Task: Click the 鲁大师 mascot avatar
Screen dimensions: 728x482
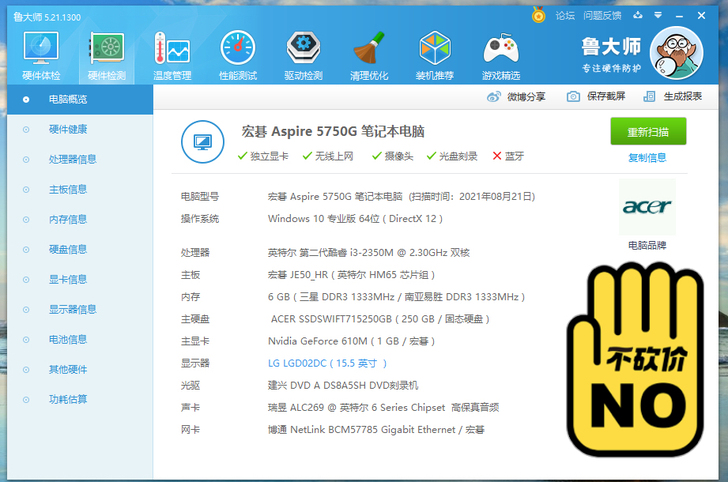Action: pos(676,53)
